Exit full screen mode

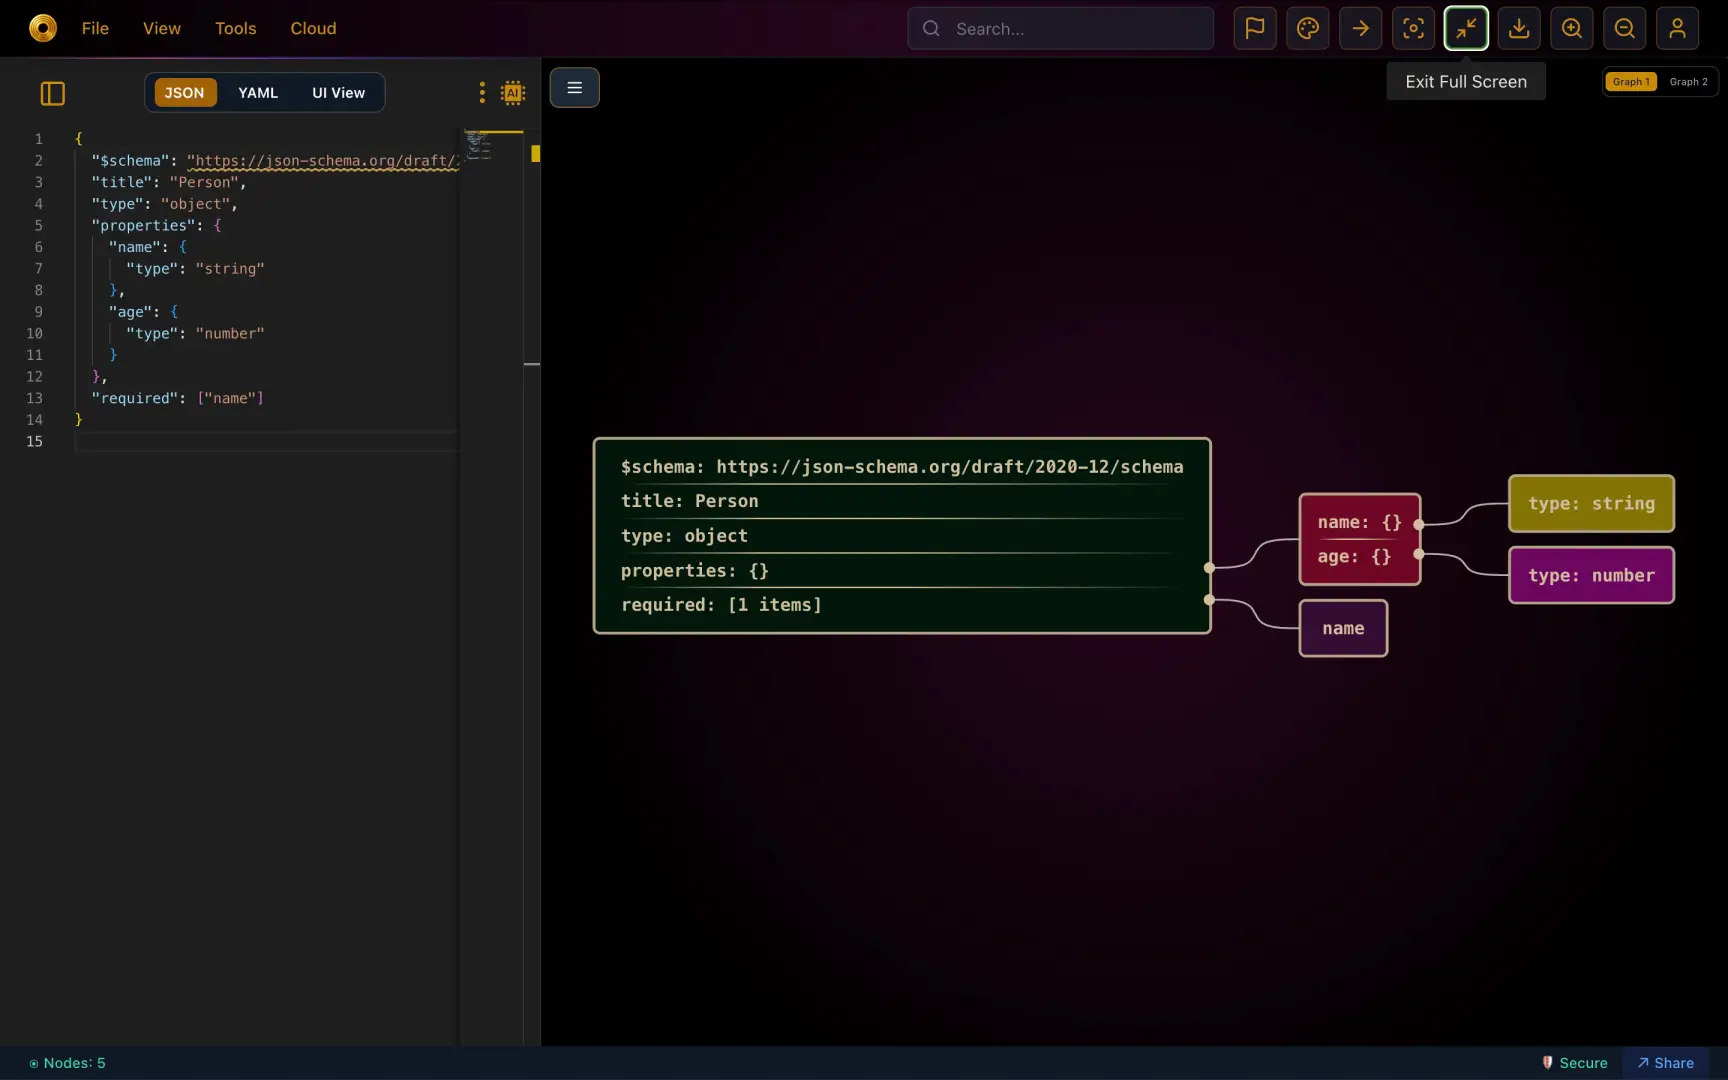(1466, 28)
